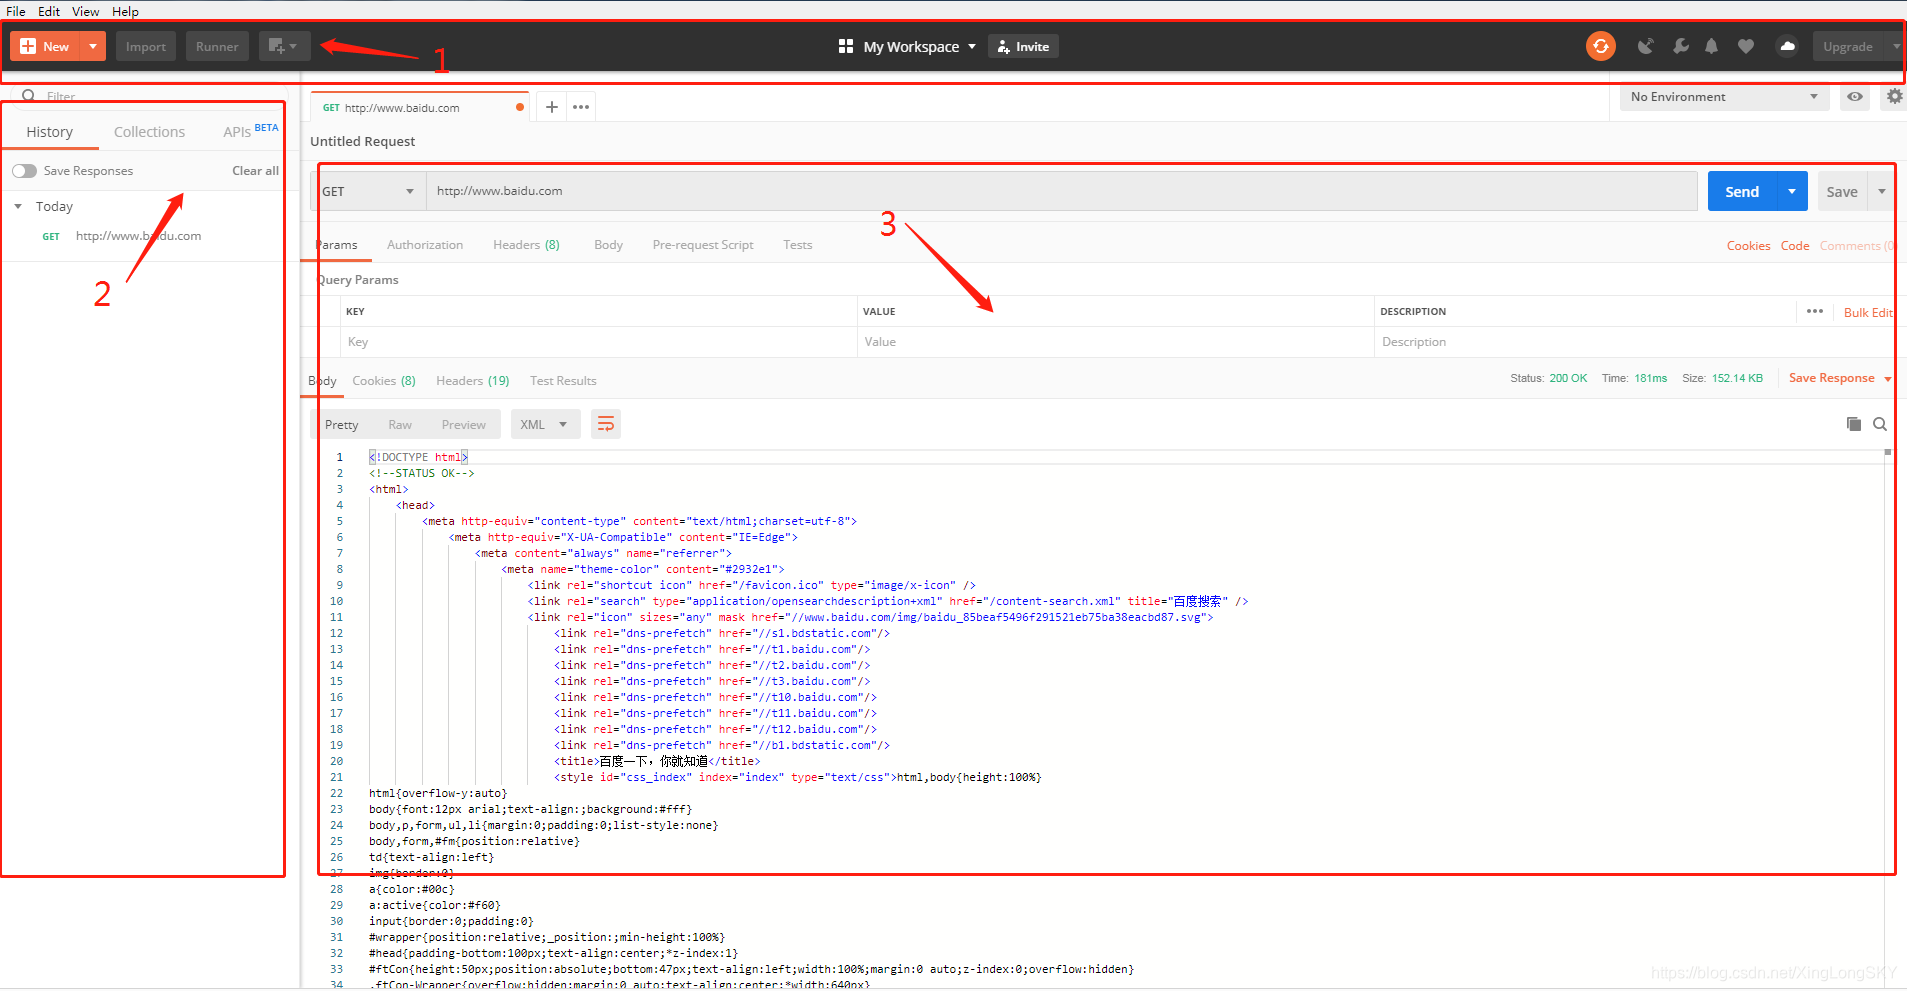Switch to the Collections tab

click(x=149, y=132)
